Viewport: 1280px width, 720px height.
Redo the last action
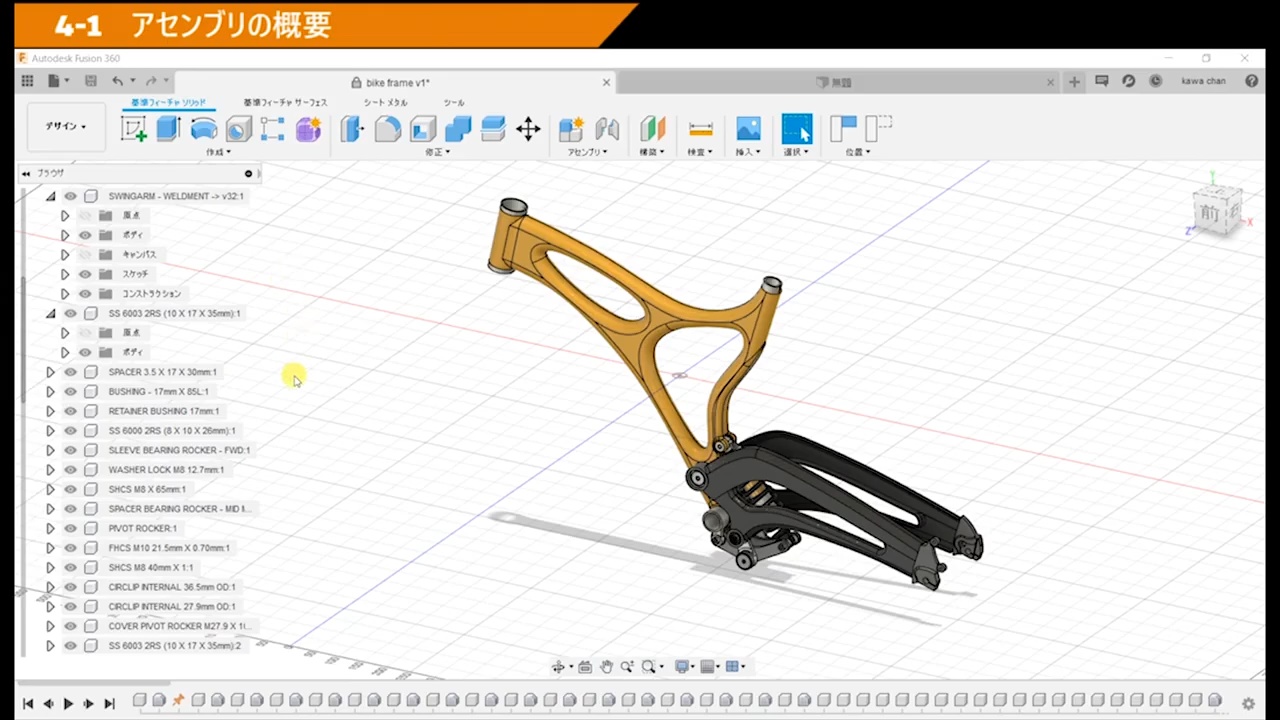pos(151,81)
